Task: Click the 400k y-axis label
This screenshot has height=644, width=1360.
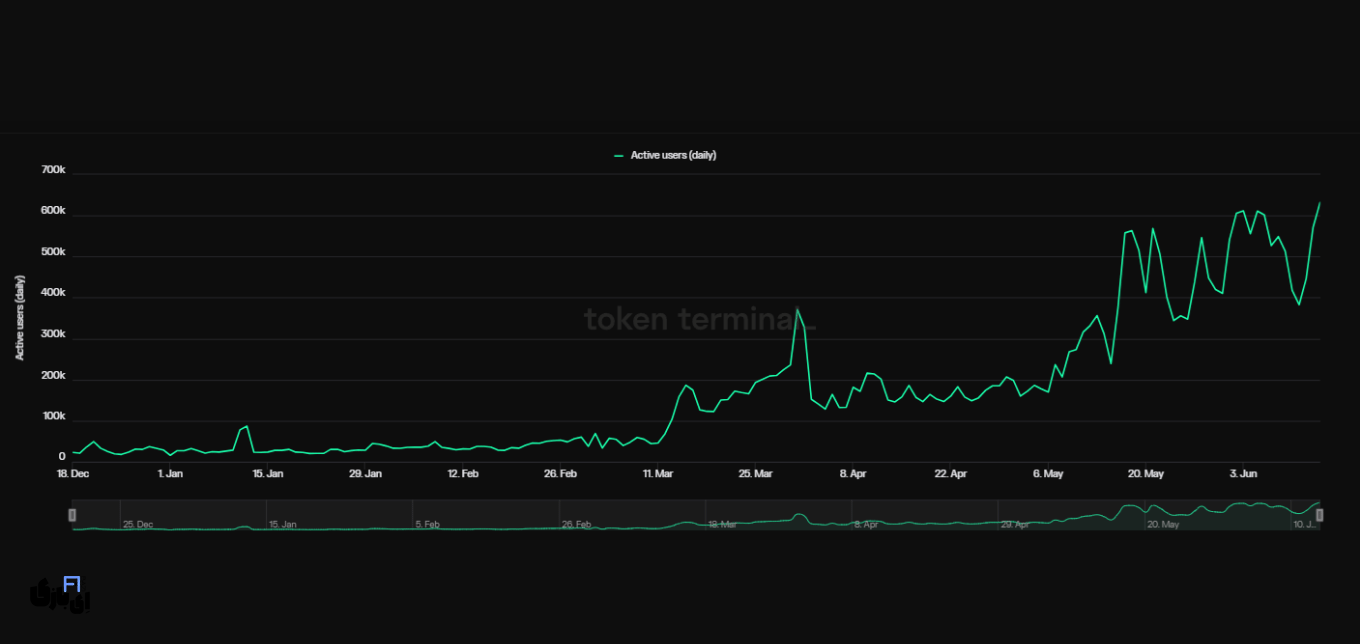Action: (54, 293)
